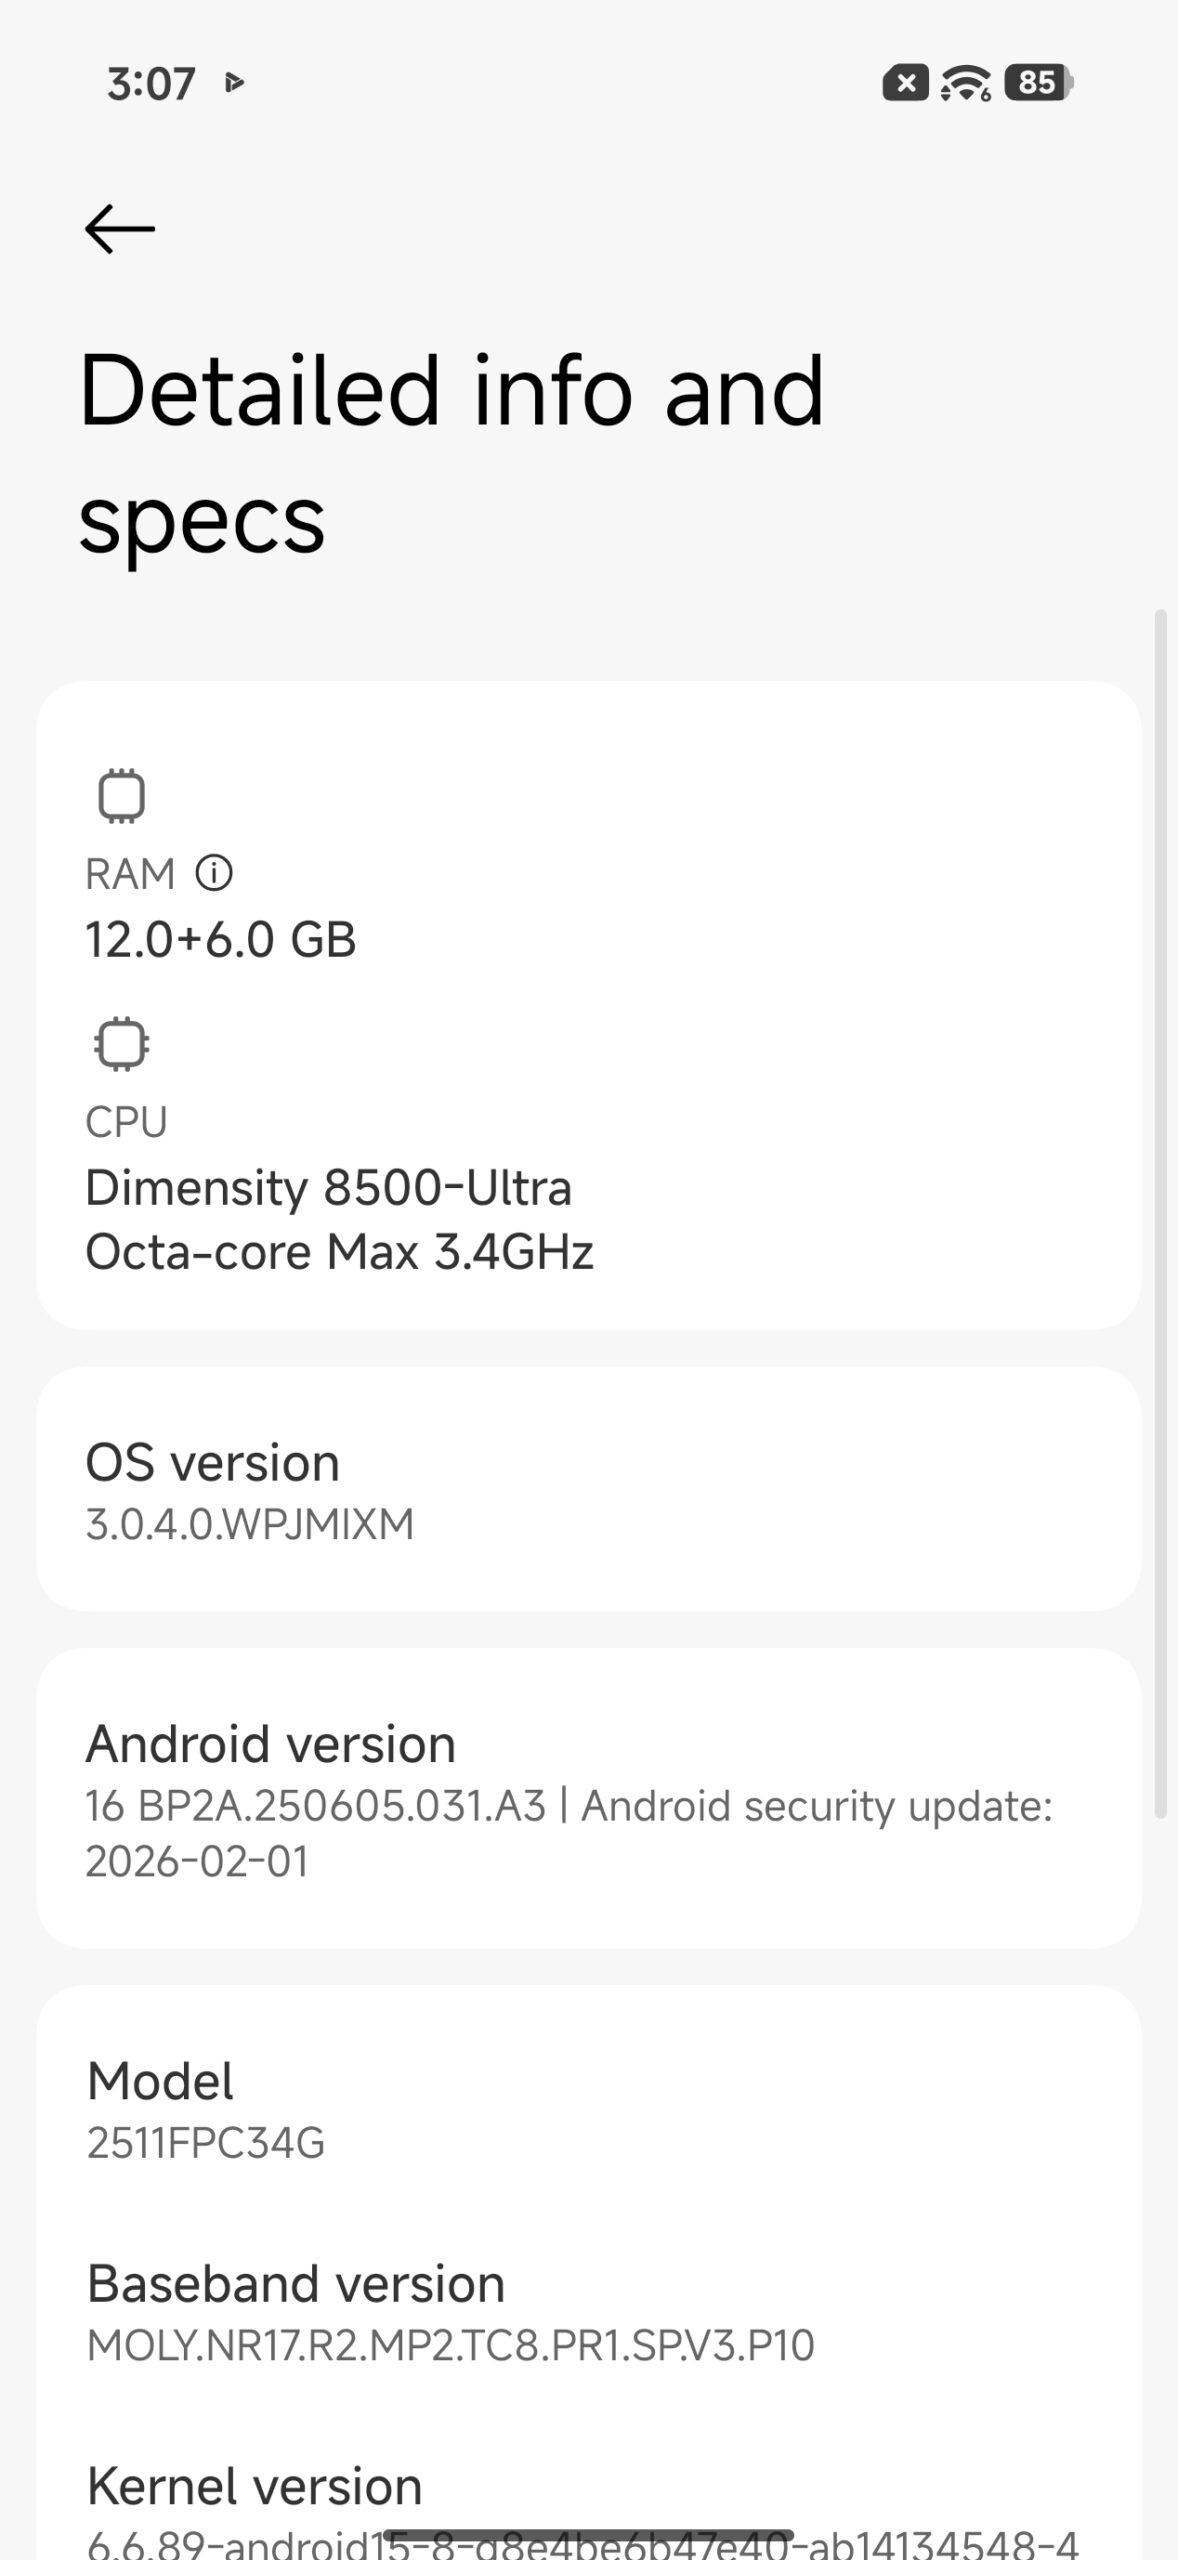
Task: Tap the 12.0+6.0 GB RAM value
Action: 221,939
